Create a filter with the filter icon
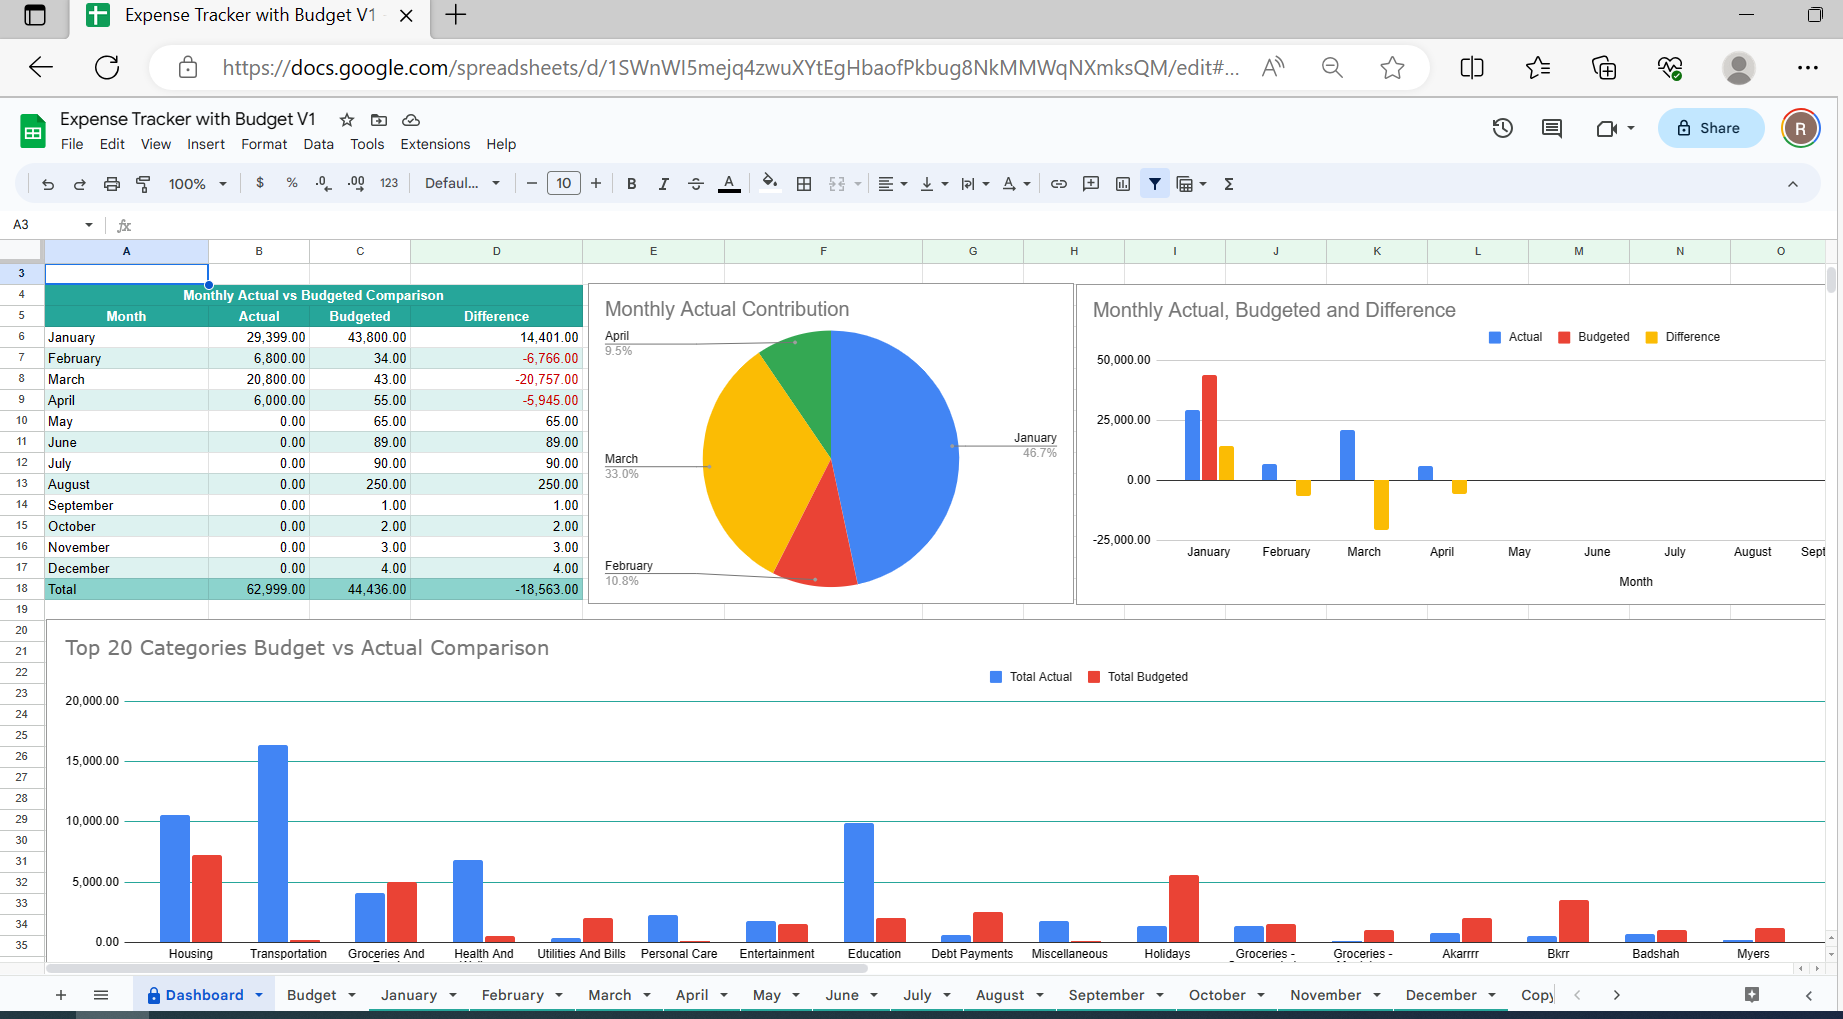The image size is (1843, 1019). click(1155, 183)
